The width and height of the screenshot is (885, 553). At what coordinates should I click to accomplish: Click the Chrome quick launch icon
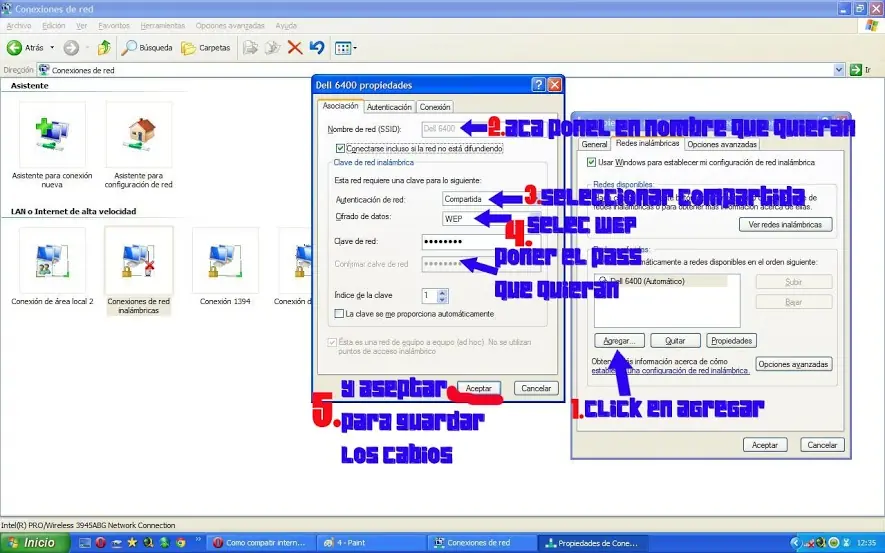point(181,543)
